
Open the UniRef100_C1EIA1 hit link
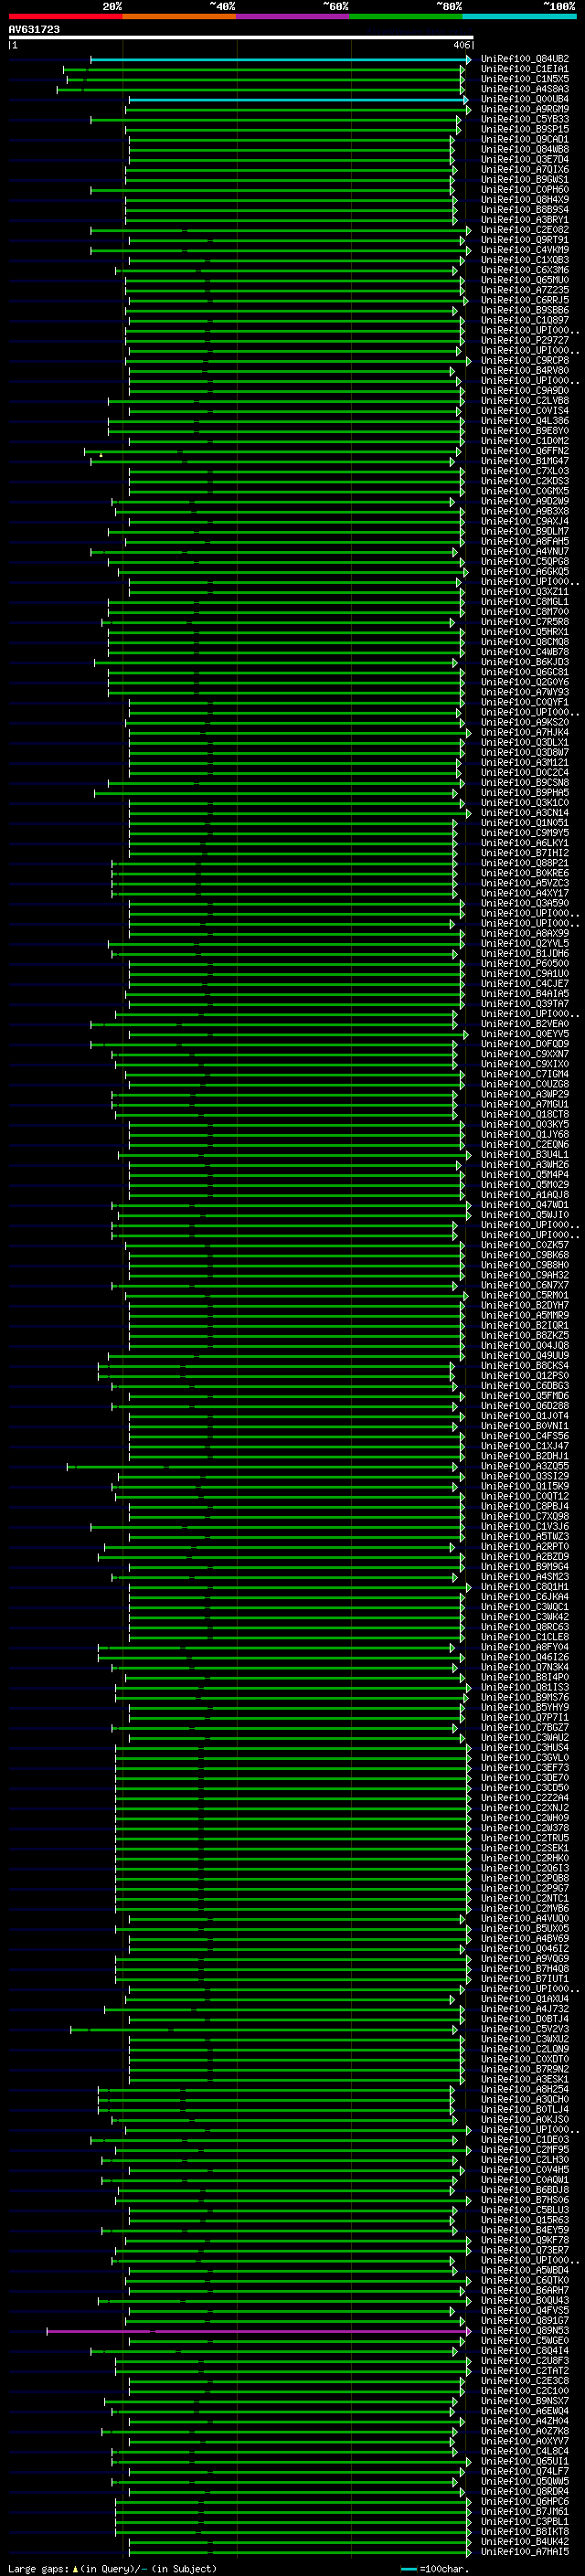[525, 69]
